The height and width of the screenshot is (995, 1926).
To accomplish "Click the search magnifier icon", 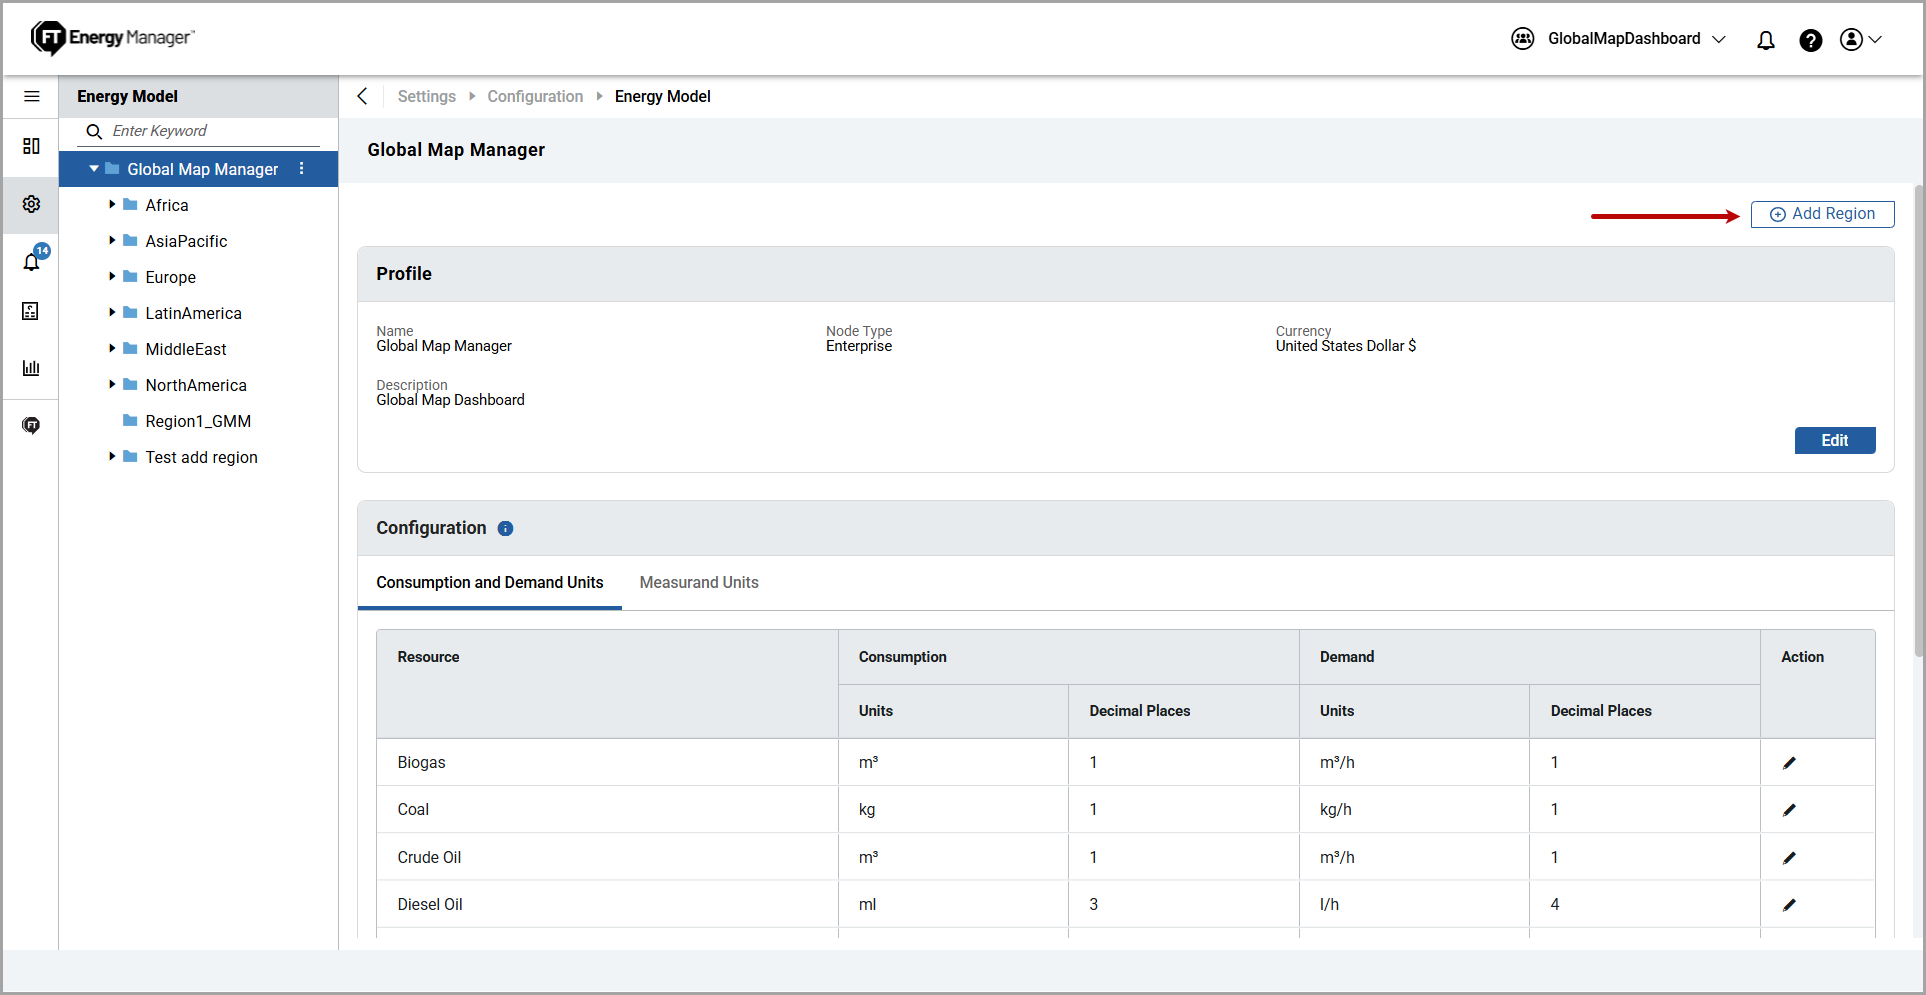I will coord(94,131).
